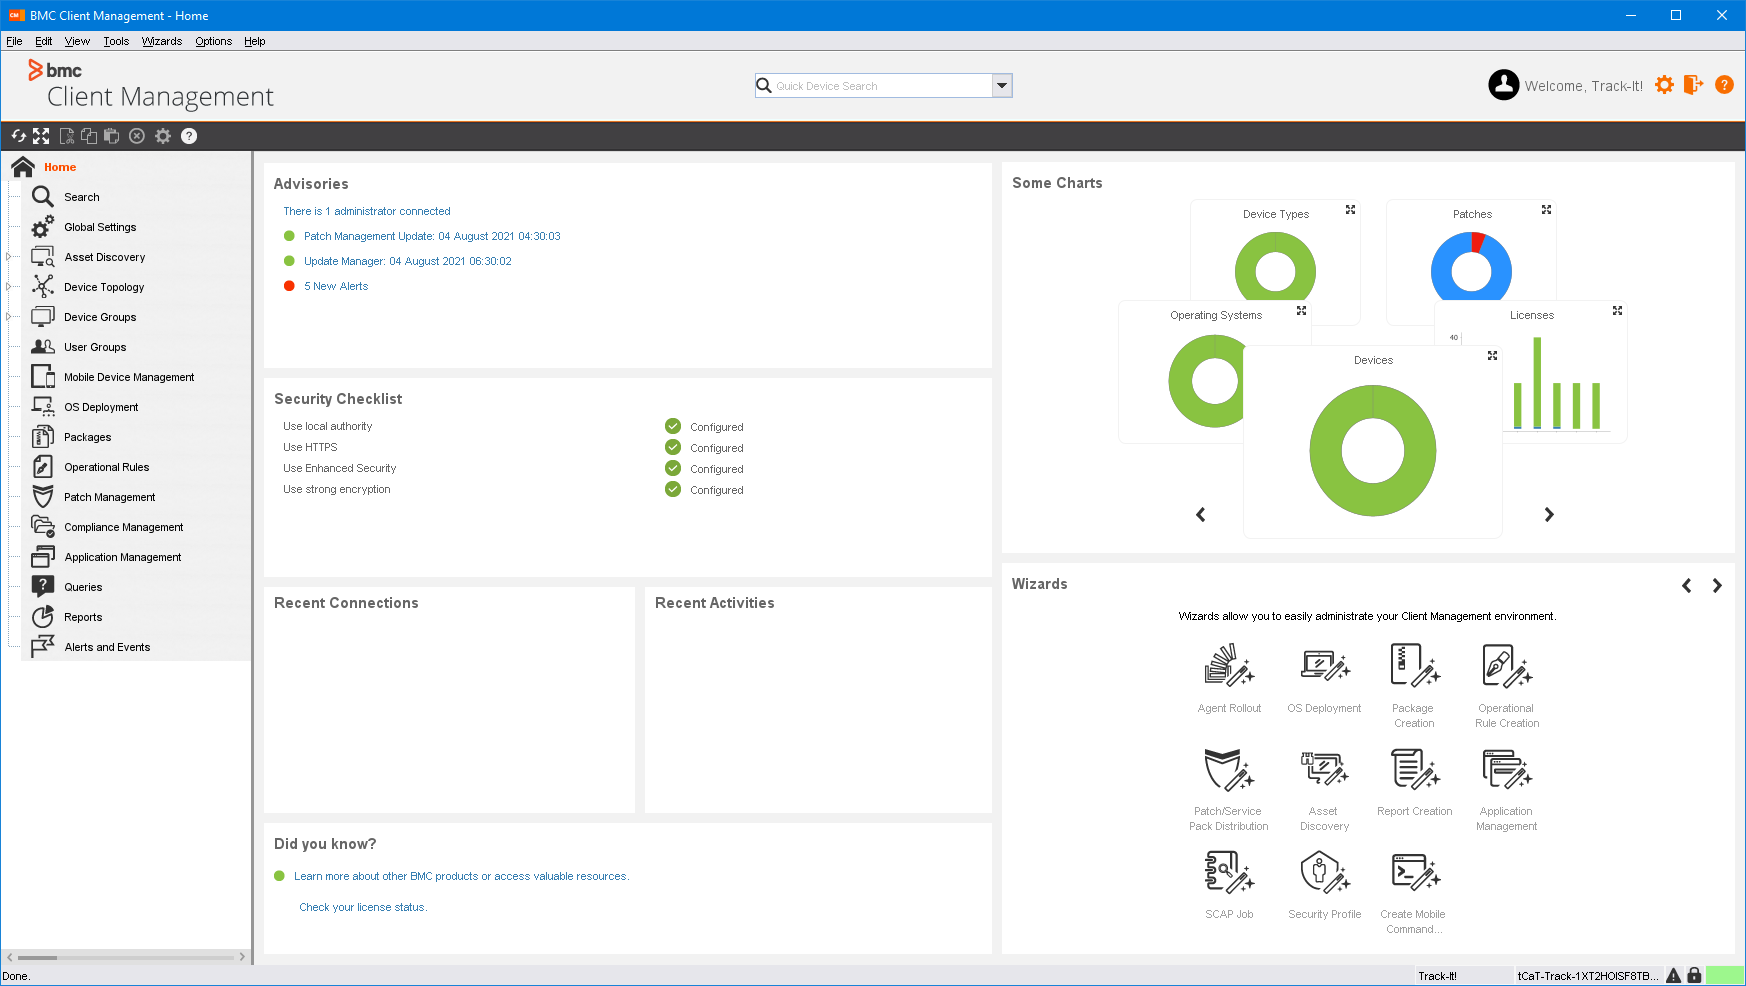Maximize the Patches chart
The width and height of the screenshot is (1746, 986).
(1546, 210)
